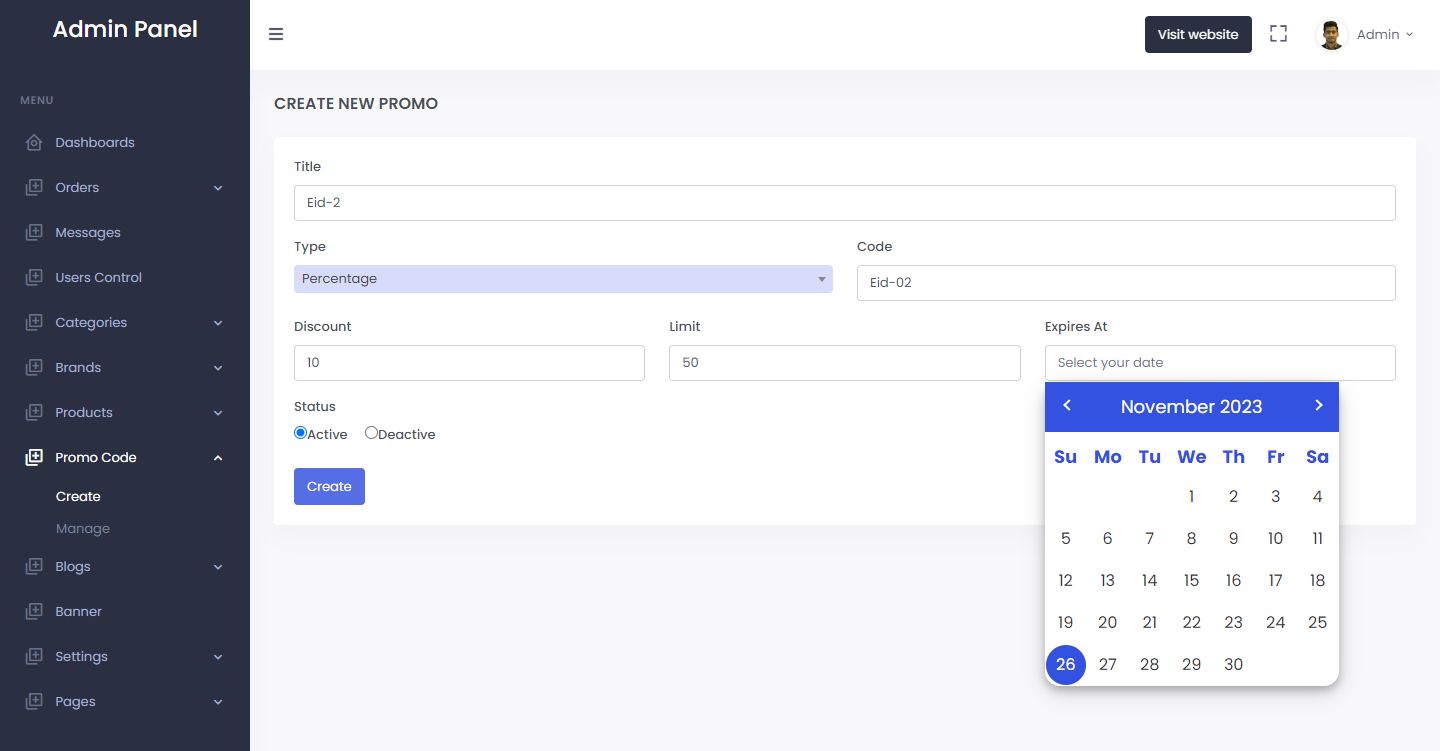
Task: Click the Promo Code sidebar icon
Action: tap(34, 458)
